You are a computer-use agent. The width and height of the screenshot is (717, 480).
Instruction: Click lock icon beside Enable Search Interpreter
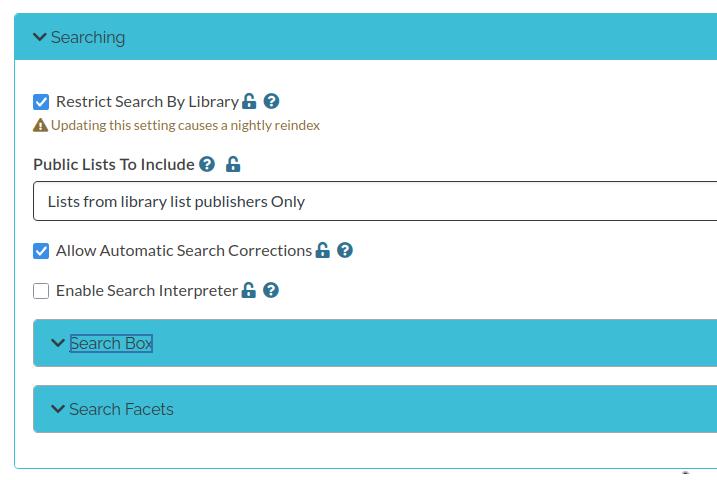pyautogui.click(x=249, y=290)
